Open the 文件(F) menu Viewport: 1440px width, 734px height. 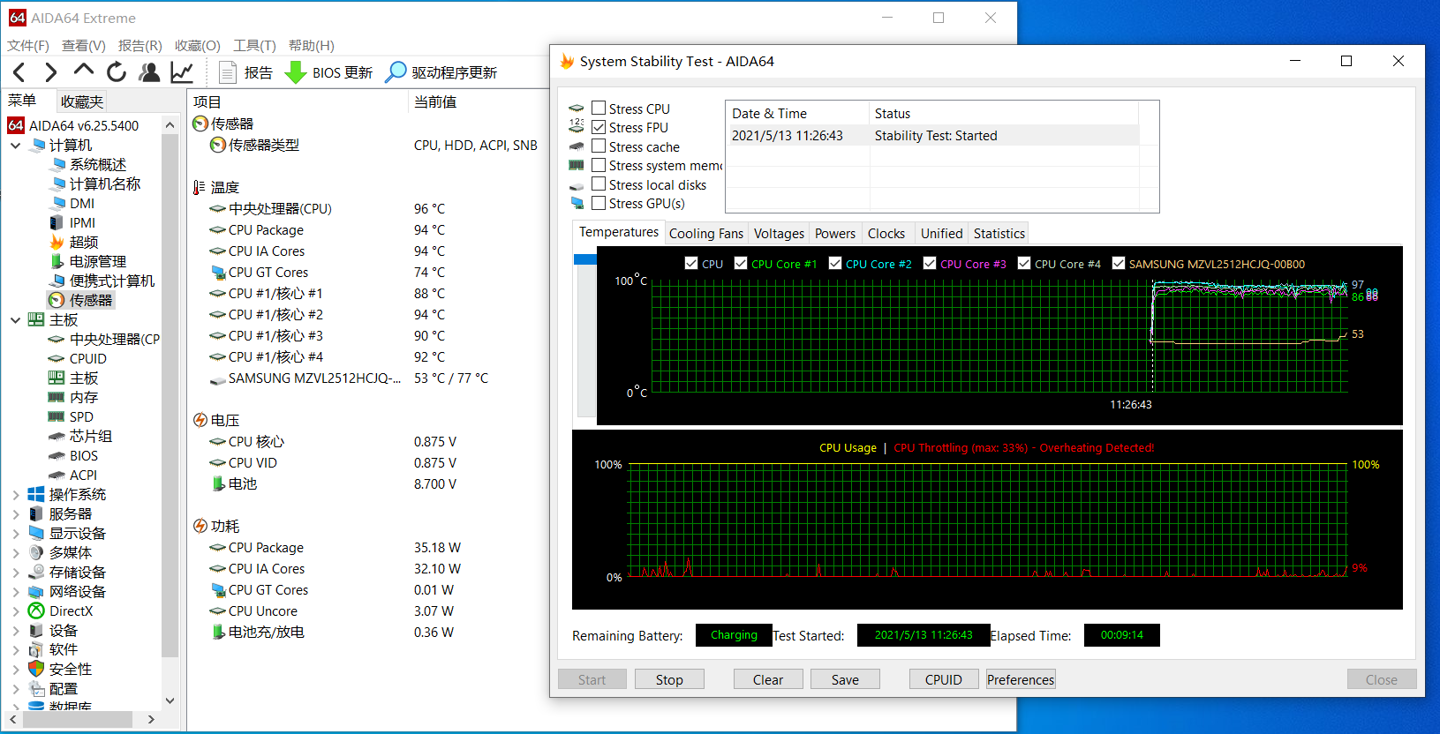click(x=28, y=46)
